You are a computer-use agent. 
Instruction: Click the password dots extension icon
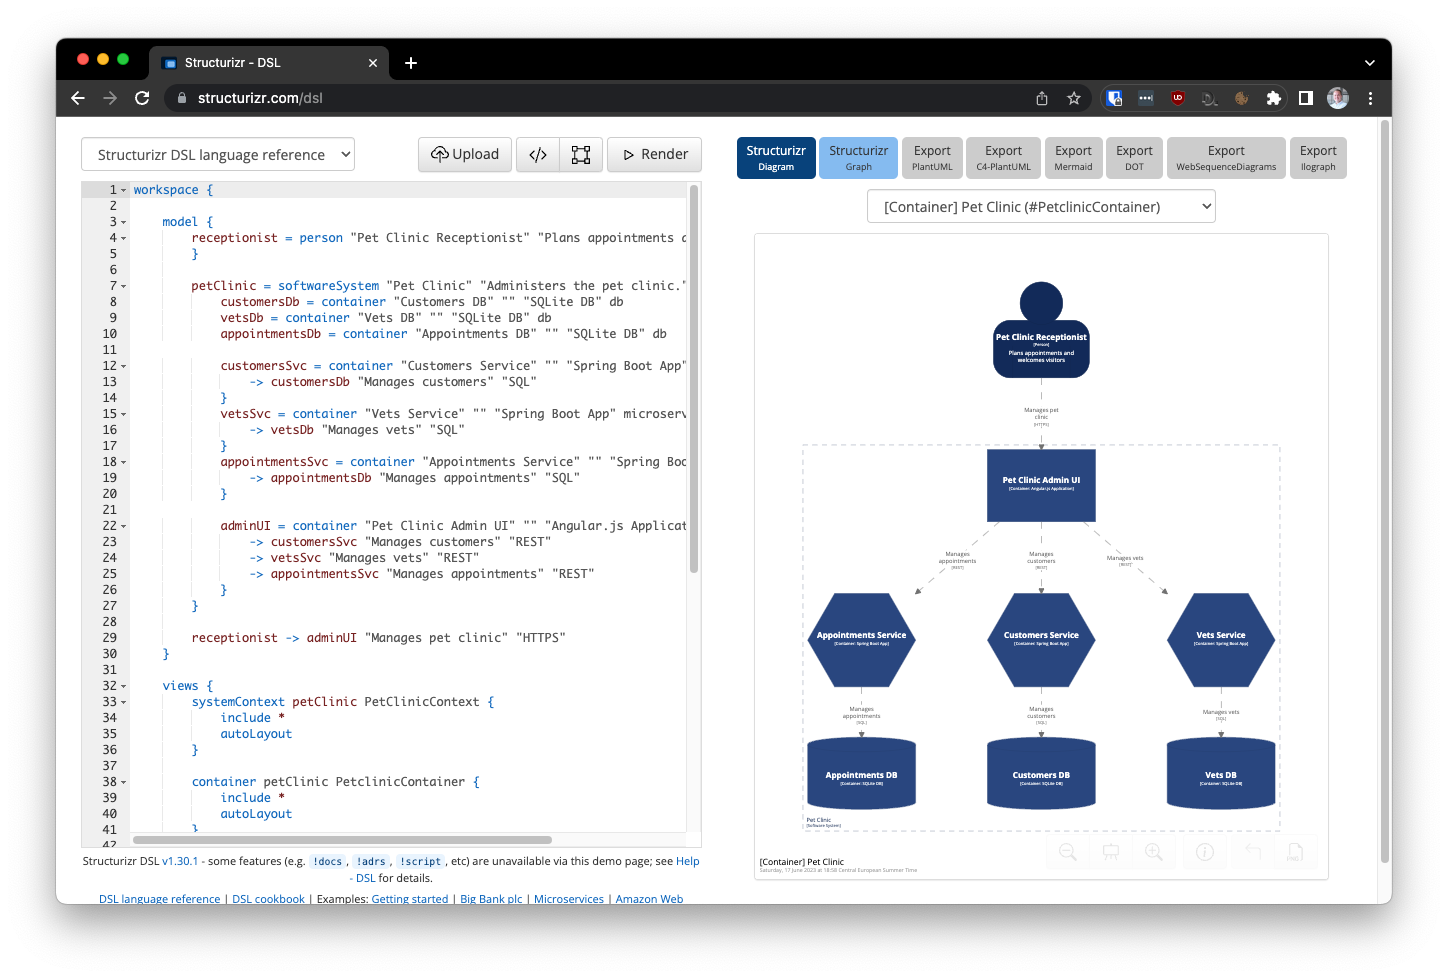click(1146, 98)
